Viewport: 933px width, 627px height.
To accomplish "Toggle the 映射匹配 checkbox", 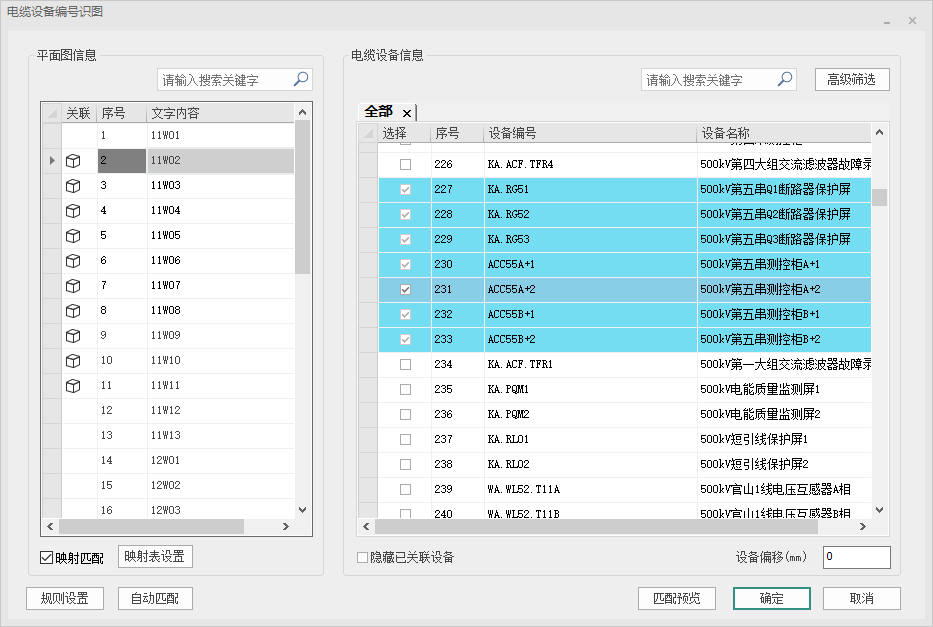I will coord(46,558).
